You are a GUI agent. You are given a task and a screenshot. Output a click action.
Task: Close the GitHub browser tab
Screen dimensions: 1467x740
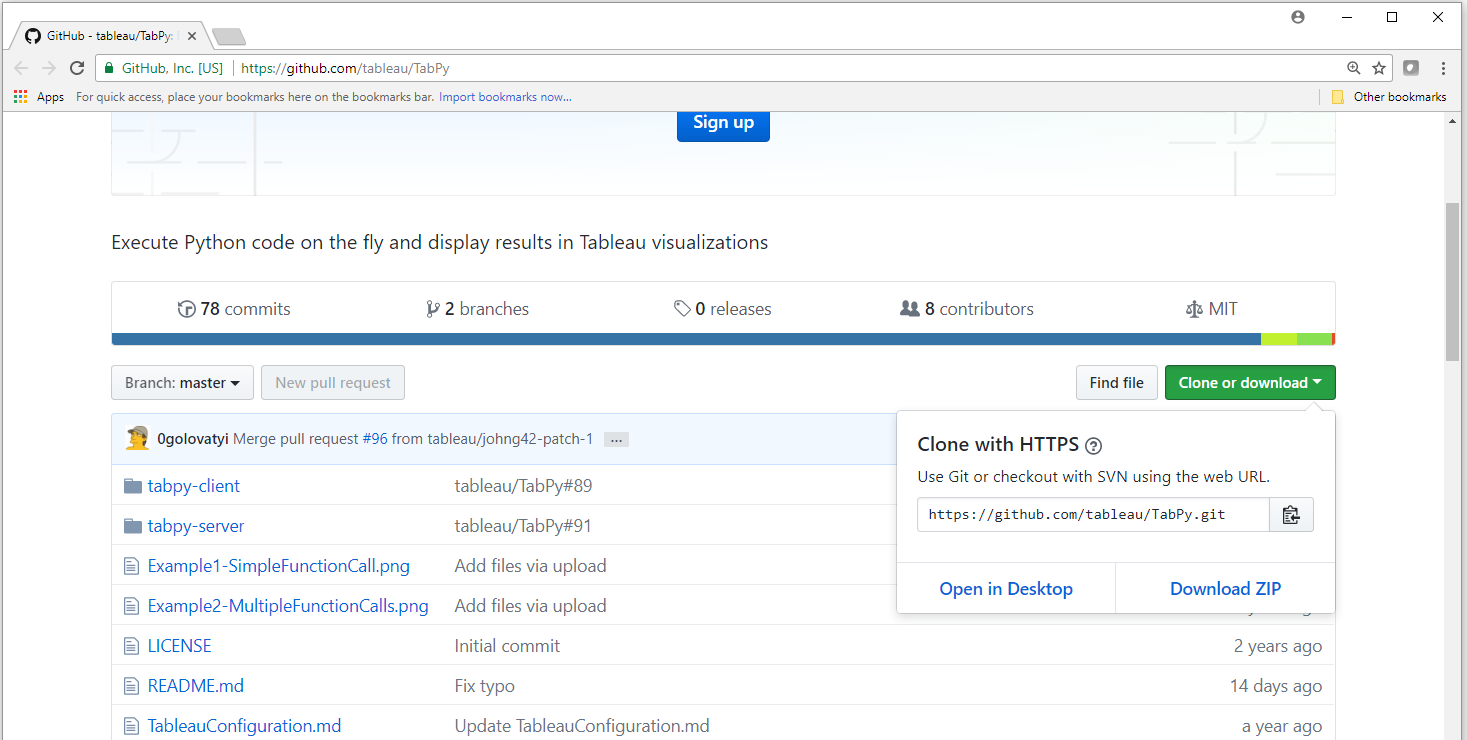point(191,36)
